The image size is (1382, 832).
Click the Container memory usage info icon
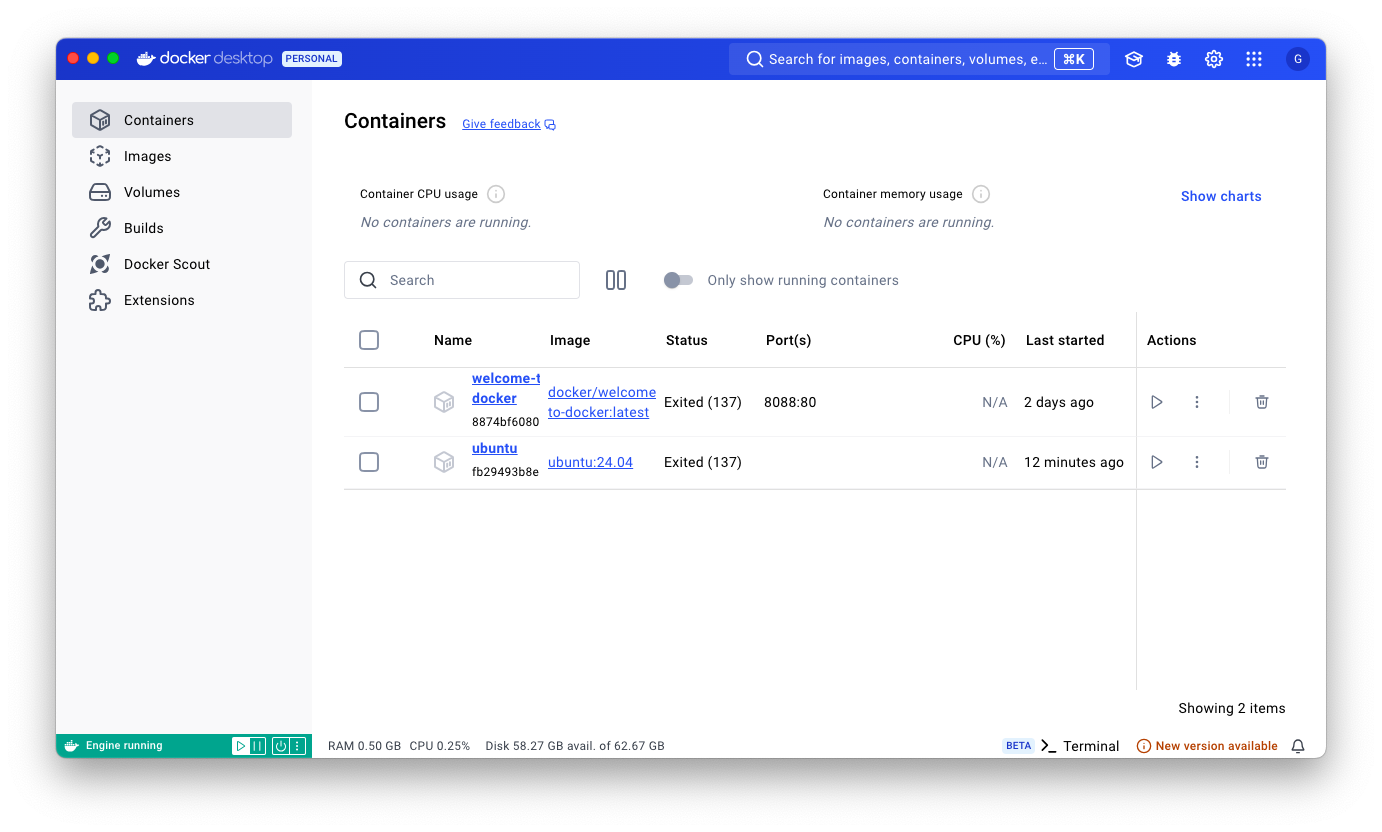point(981,194)
